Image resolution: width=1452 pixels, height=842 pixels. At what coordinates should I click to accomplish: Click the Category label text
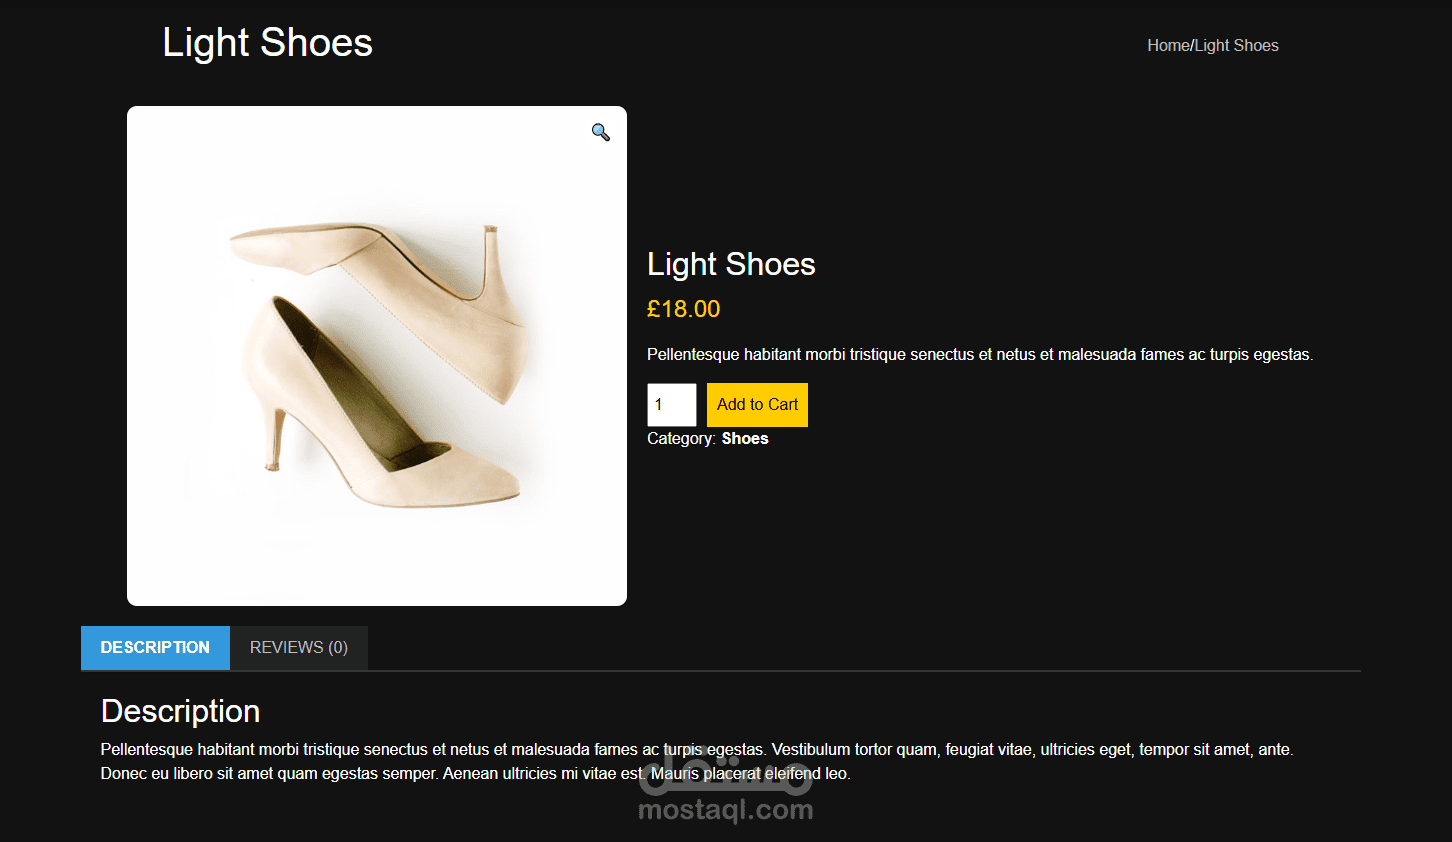680,439
